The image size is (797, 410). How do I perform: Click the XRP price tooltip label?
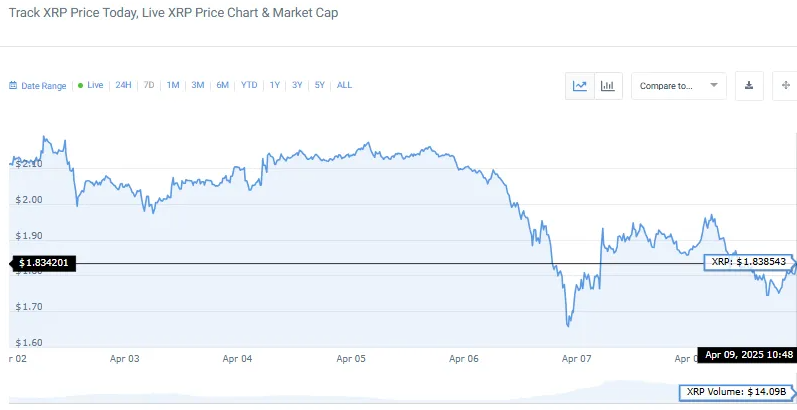pyautogui.click(x=750, y=261)
